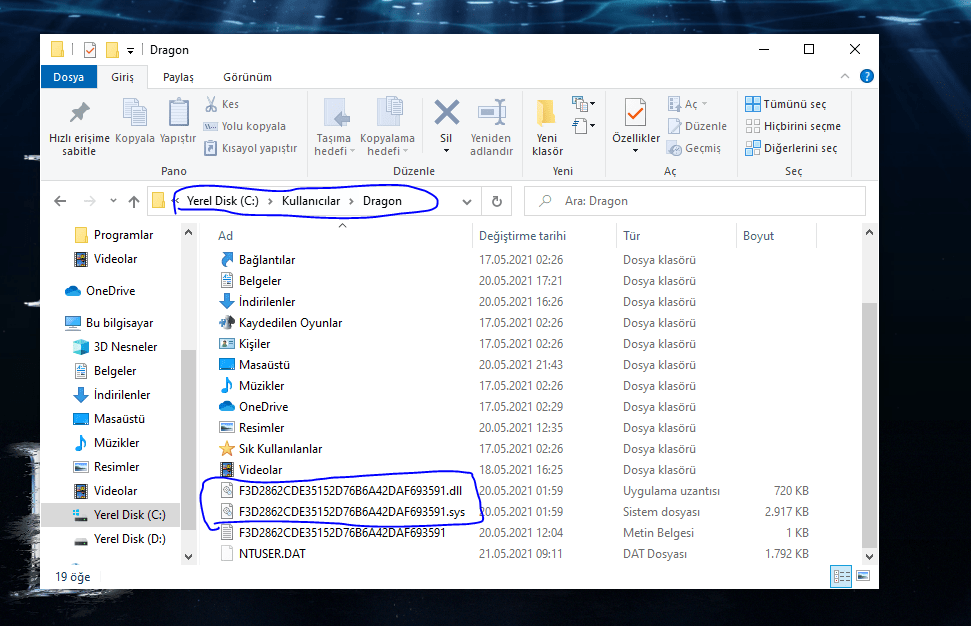Select the F3D2862...693591.dll file

click(x=351, y=491)
